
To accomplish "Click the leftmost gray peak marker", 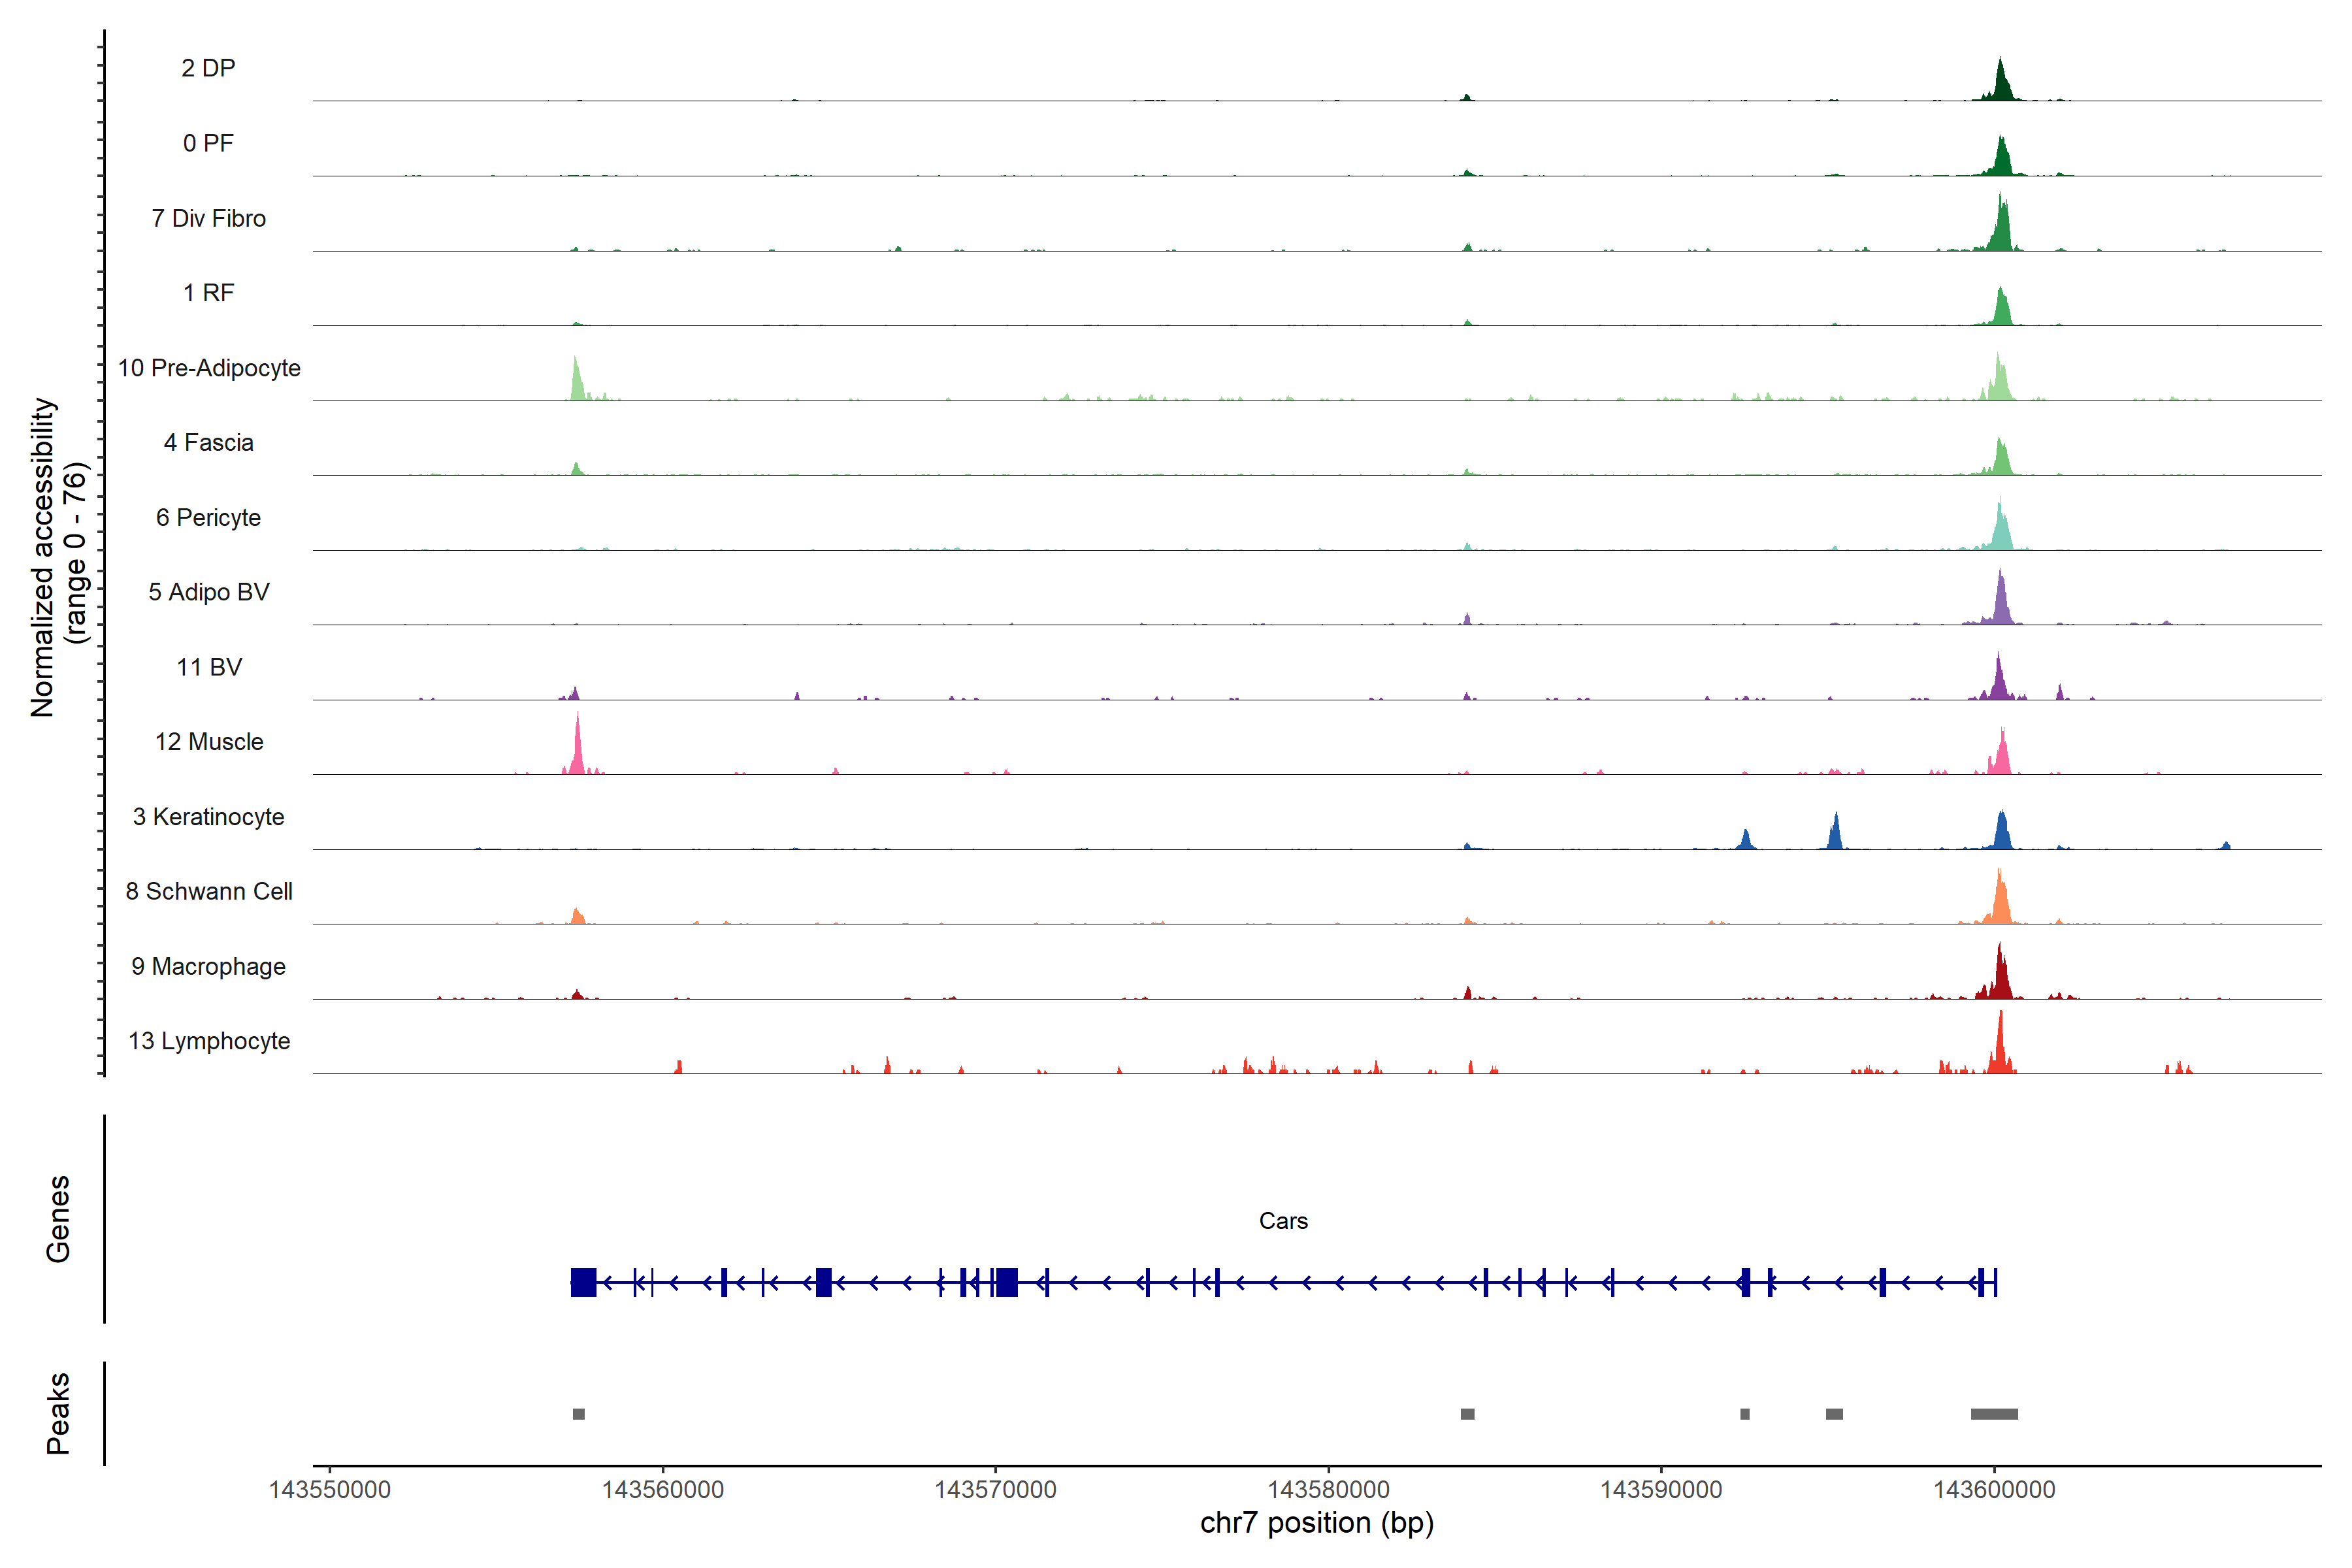I will click(x=578, y=1414).
